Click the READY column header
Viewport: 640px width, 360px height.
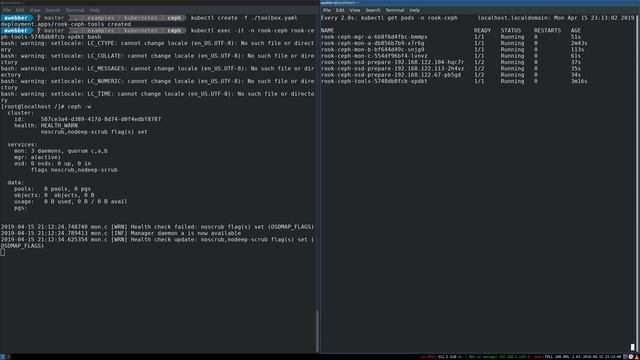tap(482, 31)
